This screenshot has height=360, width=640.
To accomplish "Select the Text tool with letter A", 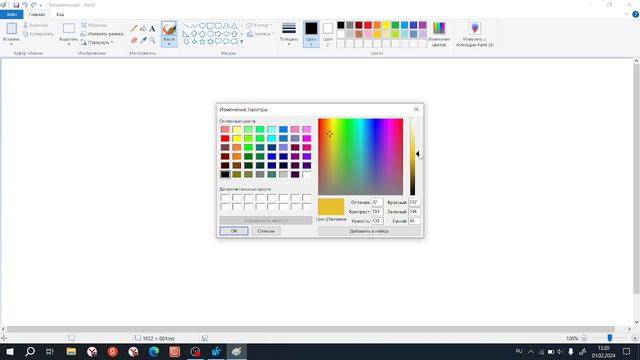I will pos(152,29).
